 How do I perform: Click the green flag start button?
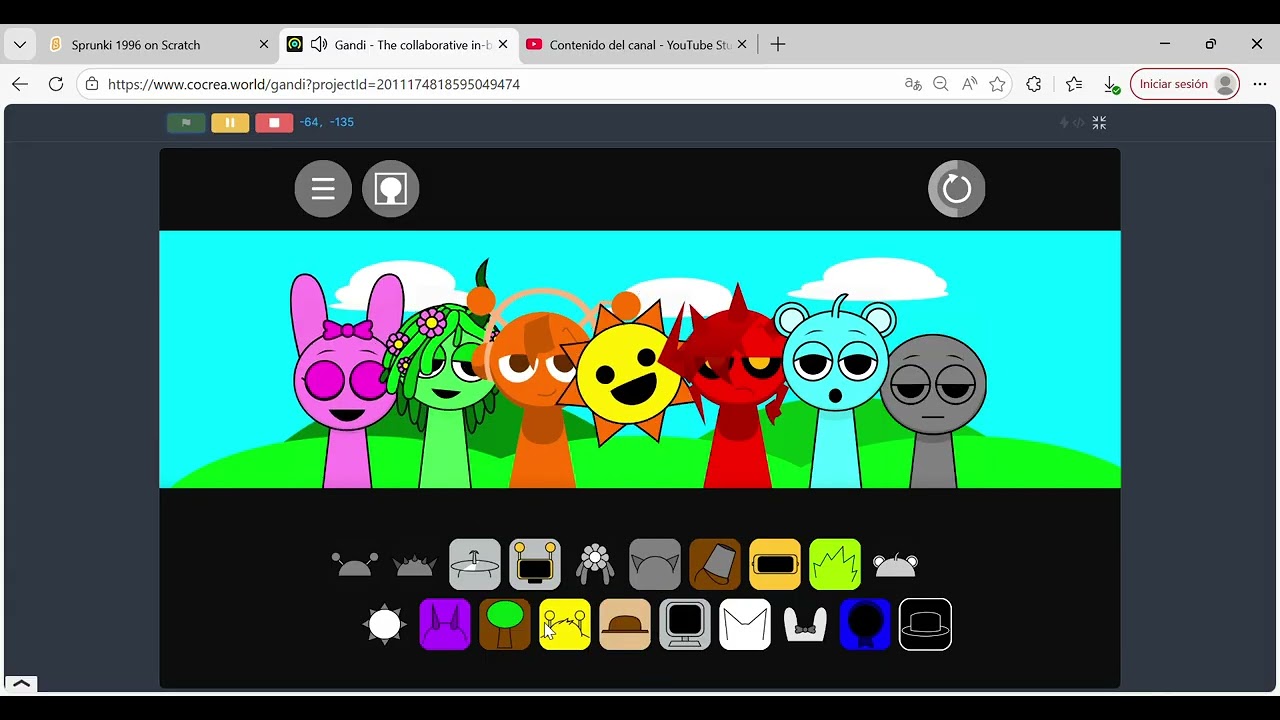point(186,122)
